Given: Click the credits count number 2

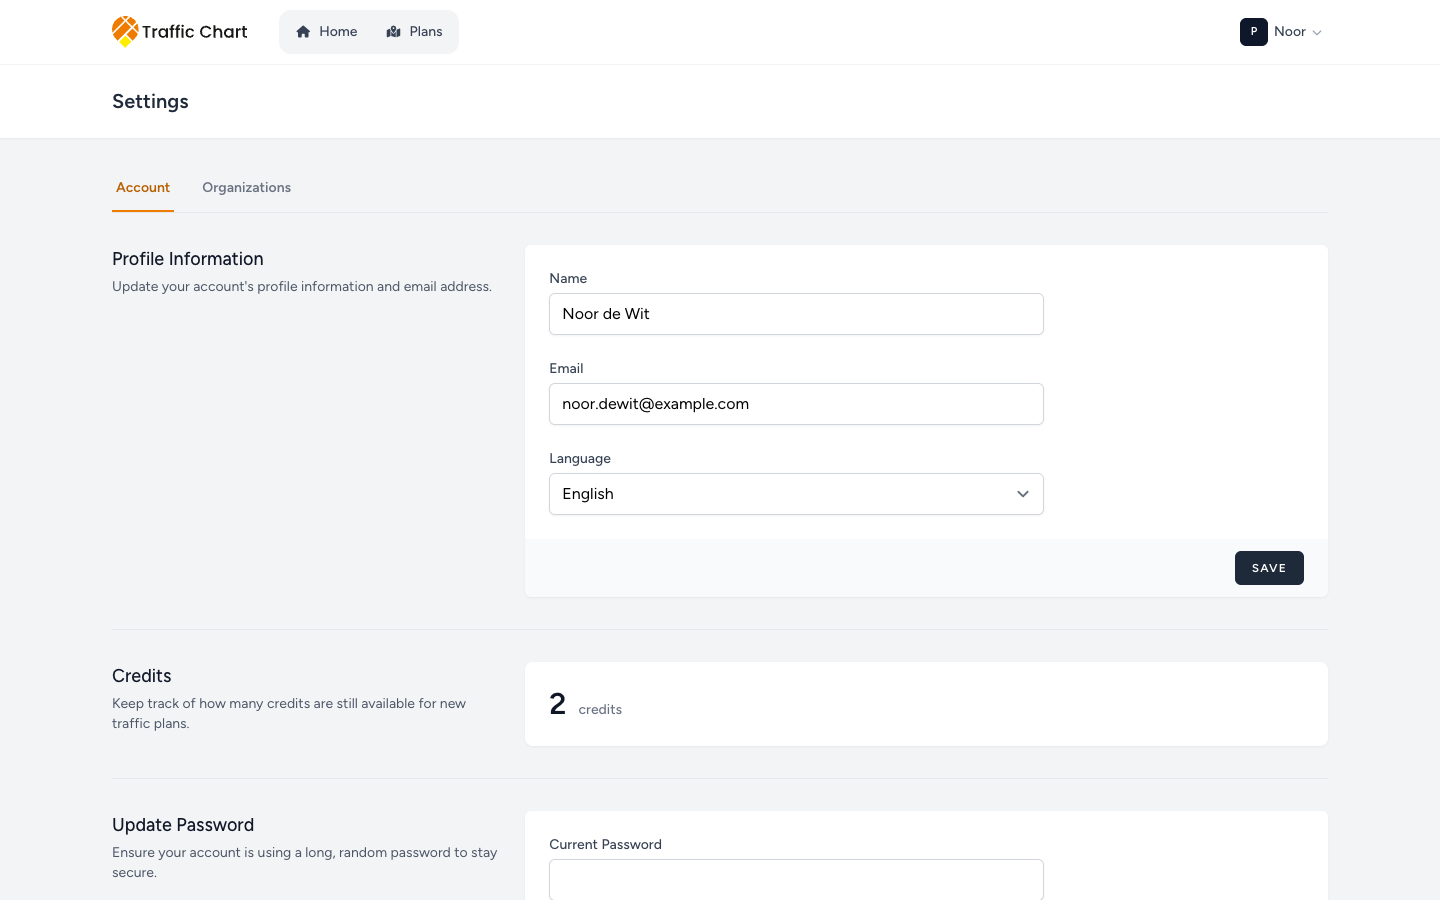Looking at the screenshot, I should [558, 704].
